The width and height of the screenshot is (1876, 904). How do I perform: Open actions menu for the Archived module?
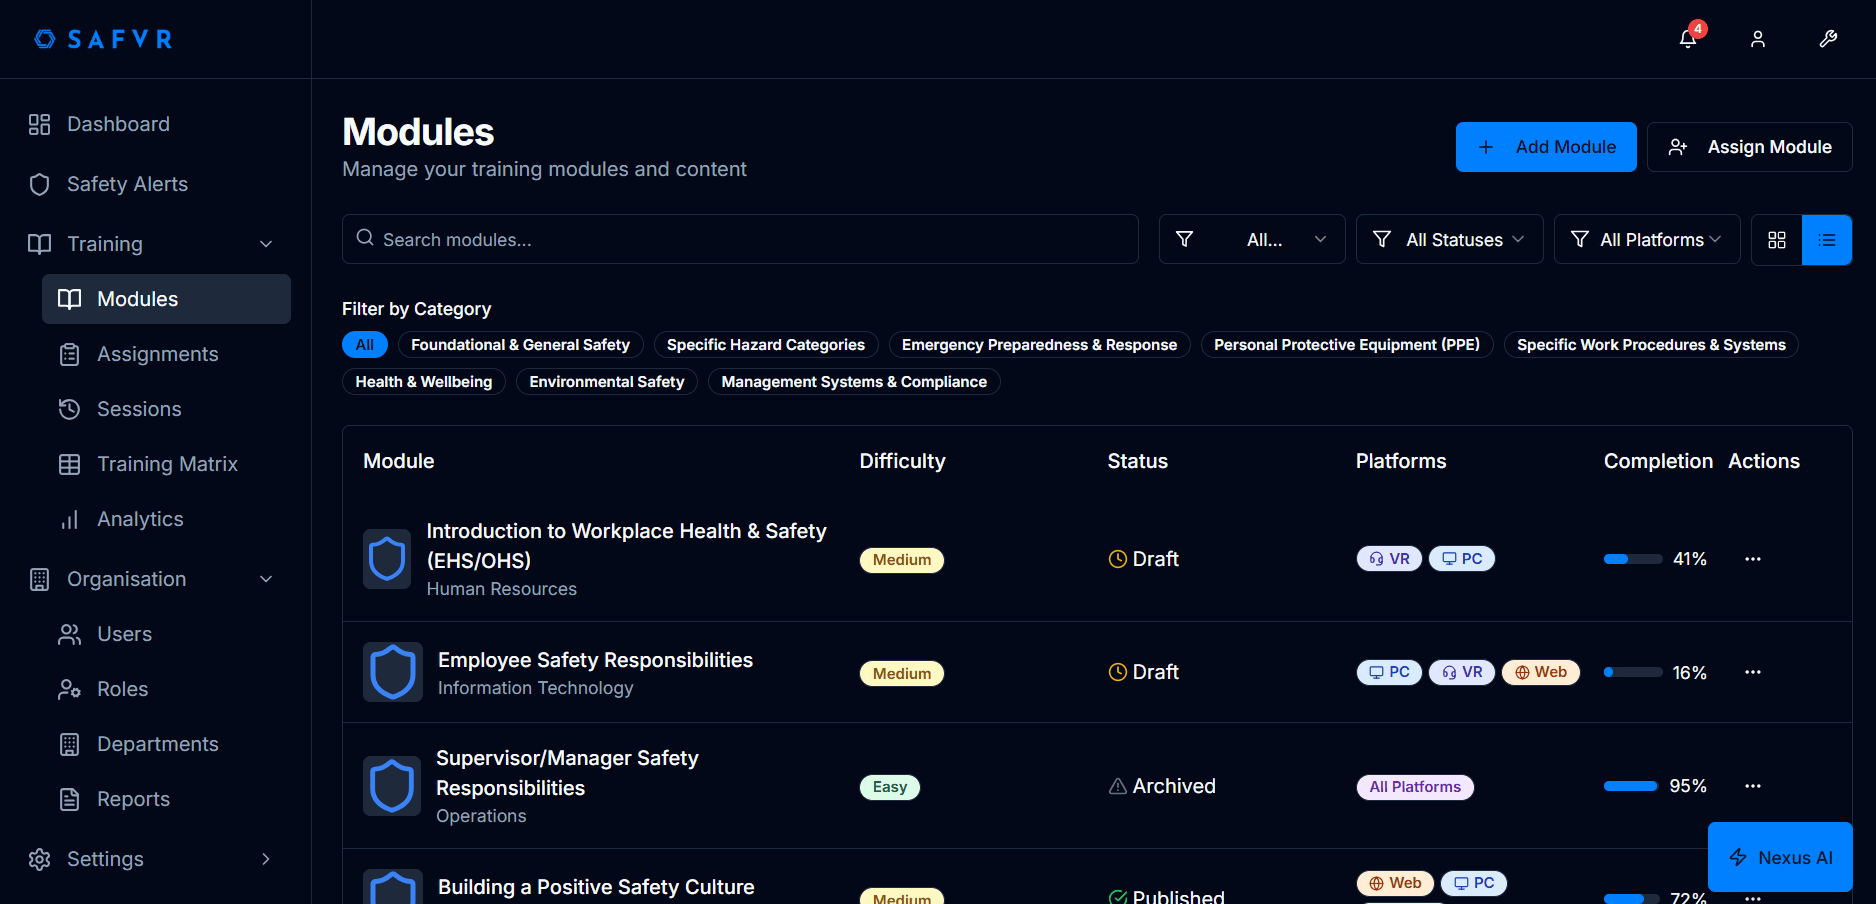coord(1753,786)
